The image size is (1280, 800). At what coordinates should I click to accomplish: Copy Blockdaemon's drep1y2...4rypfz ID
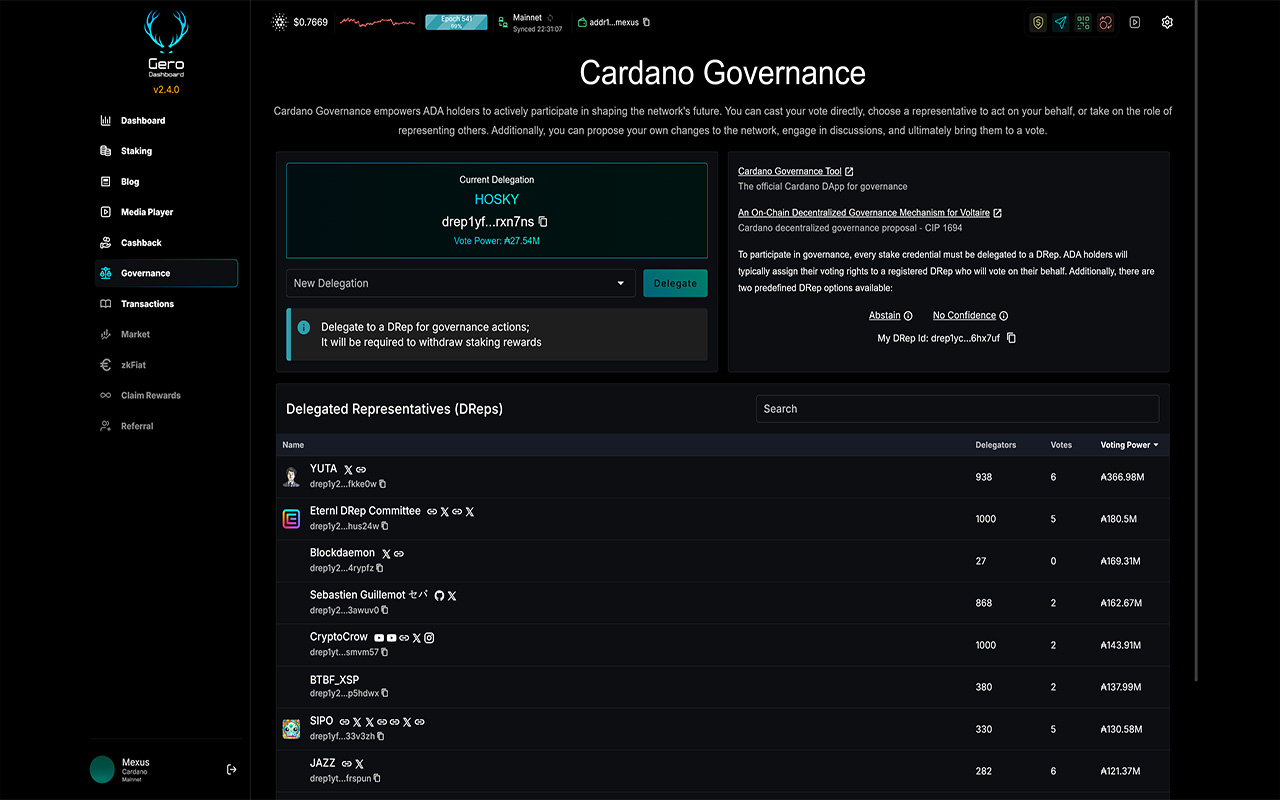[380, 568]
